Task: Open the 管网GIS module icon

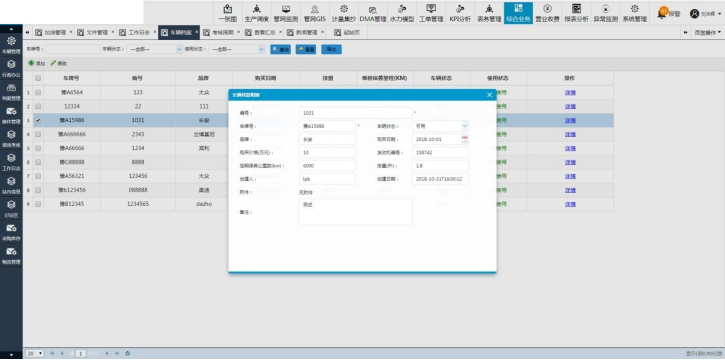Action: coord(314,13)
